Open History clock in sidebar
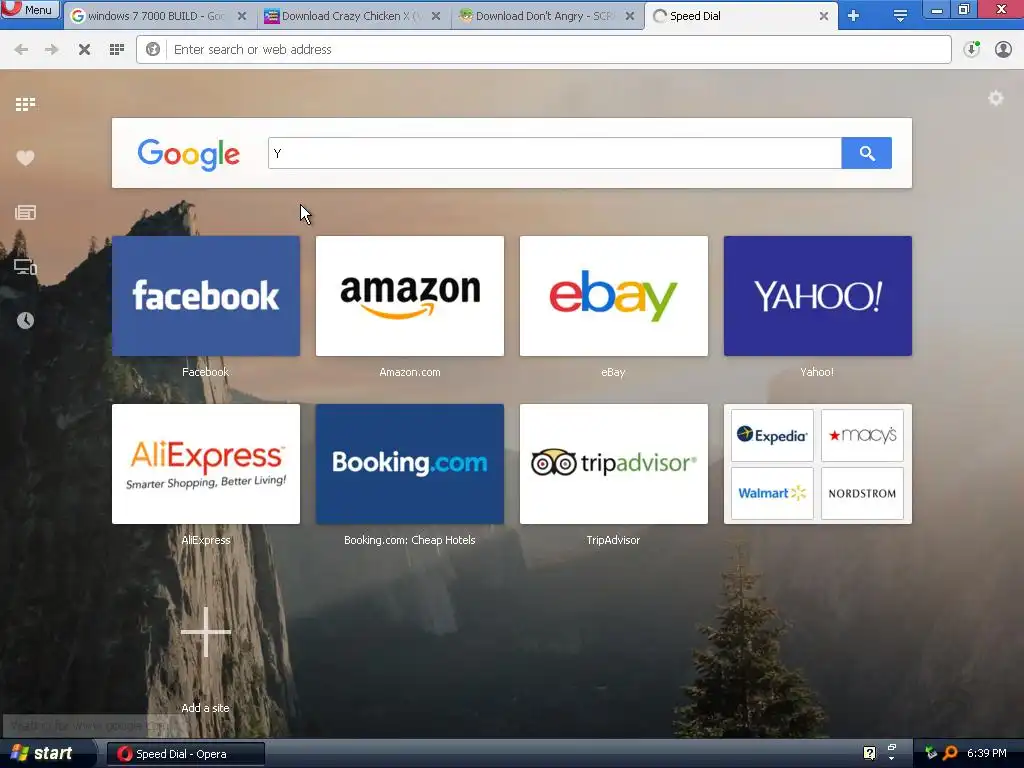 point(25,320)
